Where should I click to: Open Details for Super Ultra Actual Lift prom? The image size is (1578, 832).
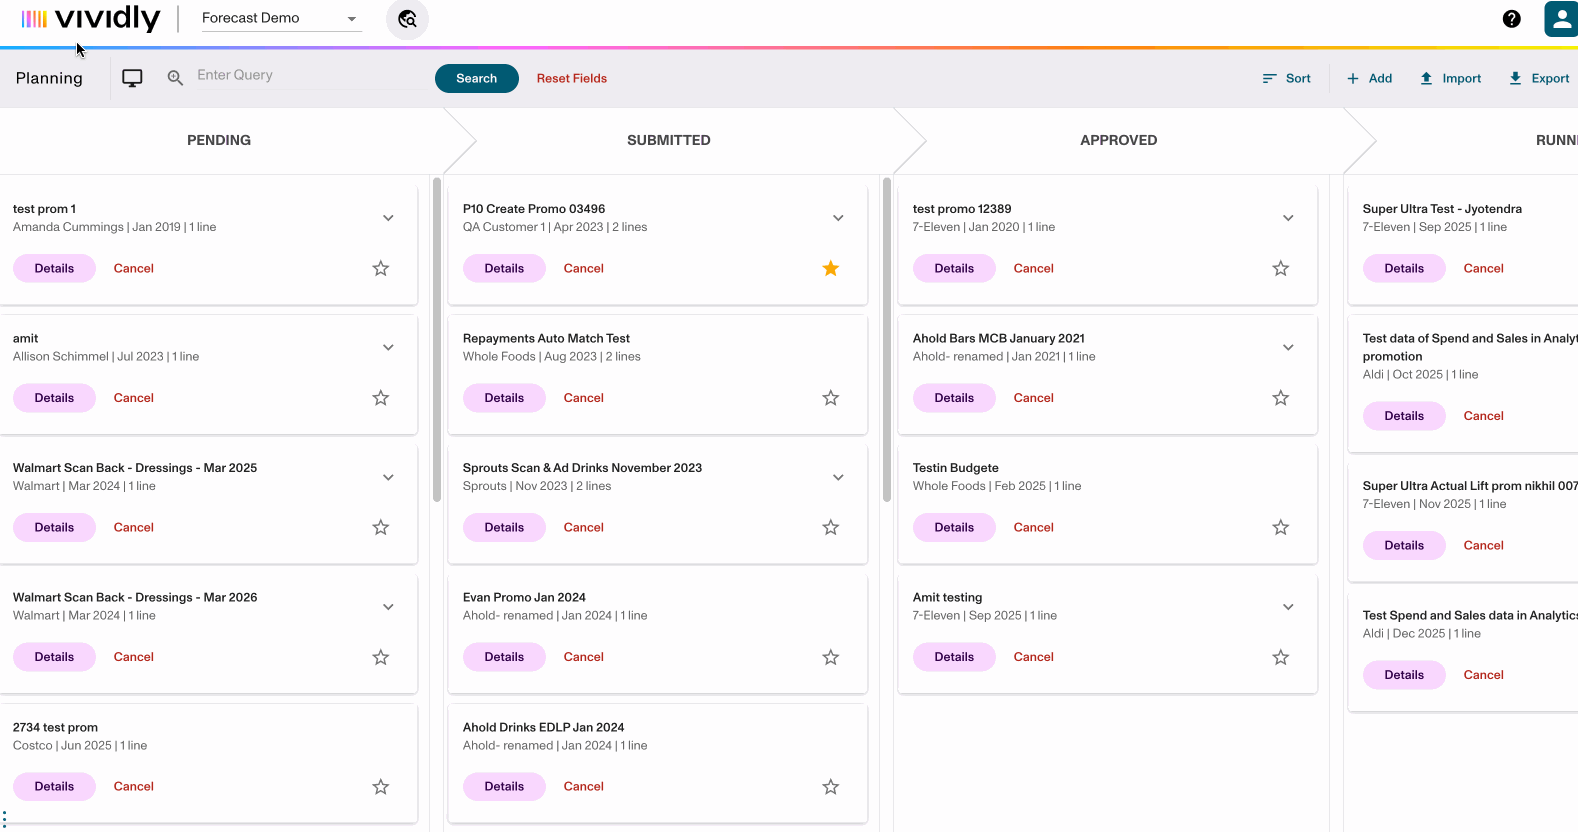(x=1404, y=545)
